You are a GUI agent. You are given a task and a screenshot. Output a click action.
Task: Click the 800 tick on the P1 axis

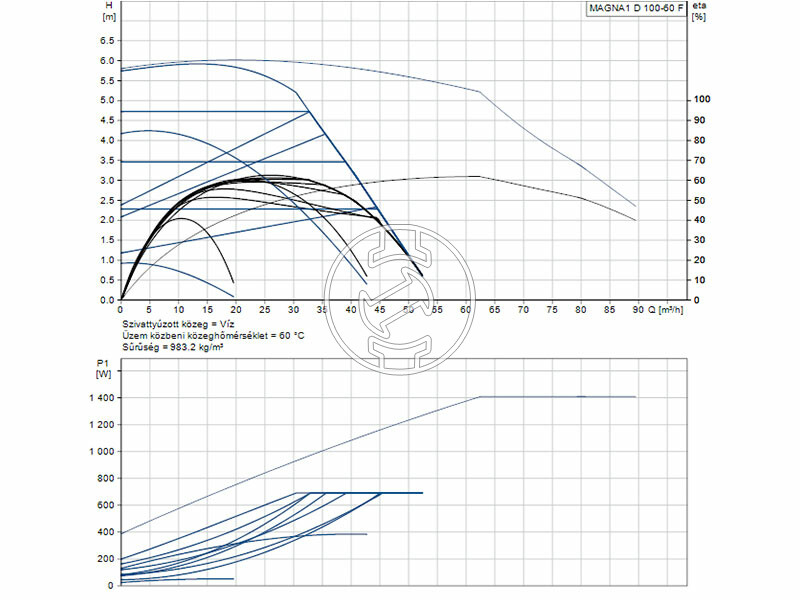click(103, 478)
